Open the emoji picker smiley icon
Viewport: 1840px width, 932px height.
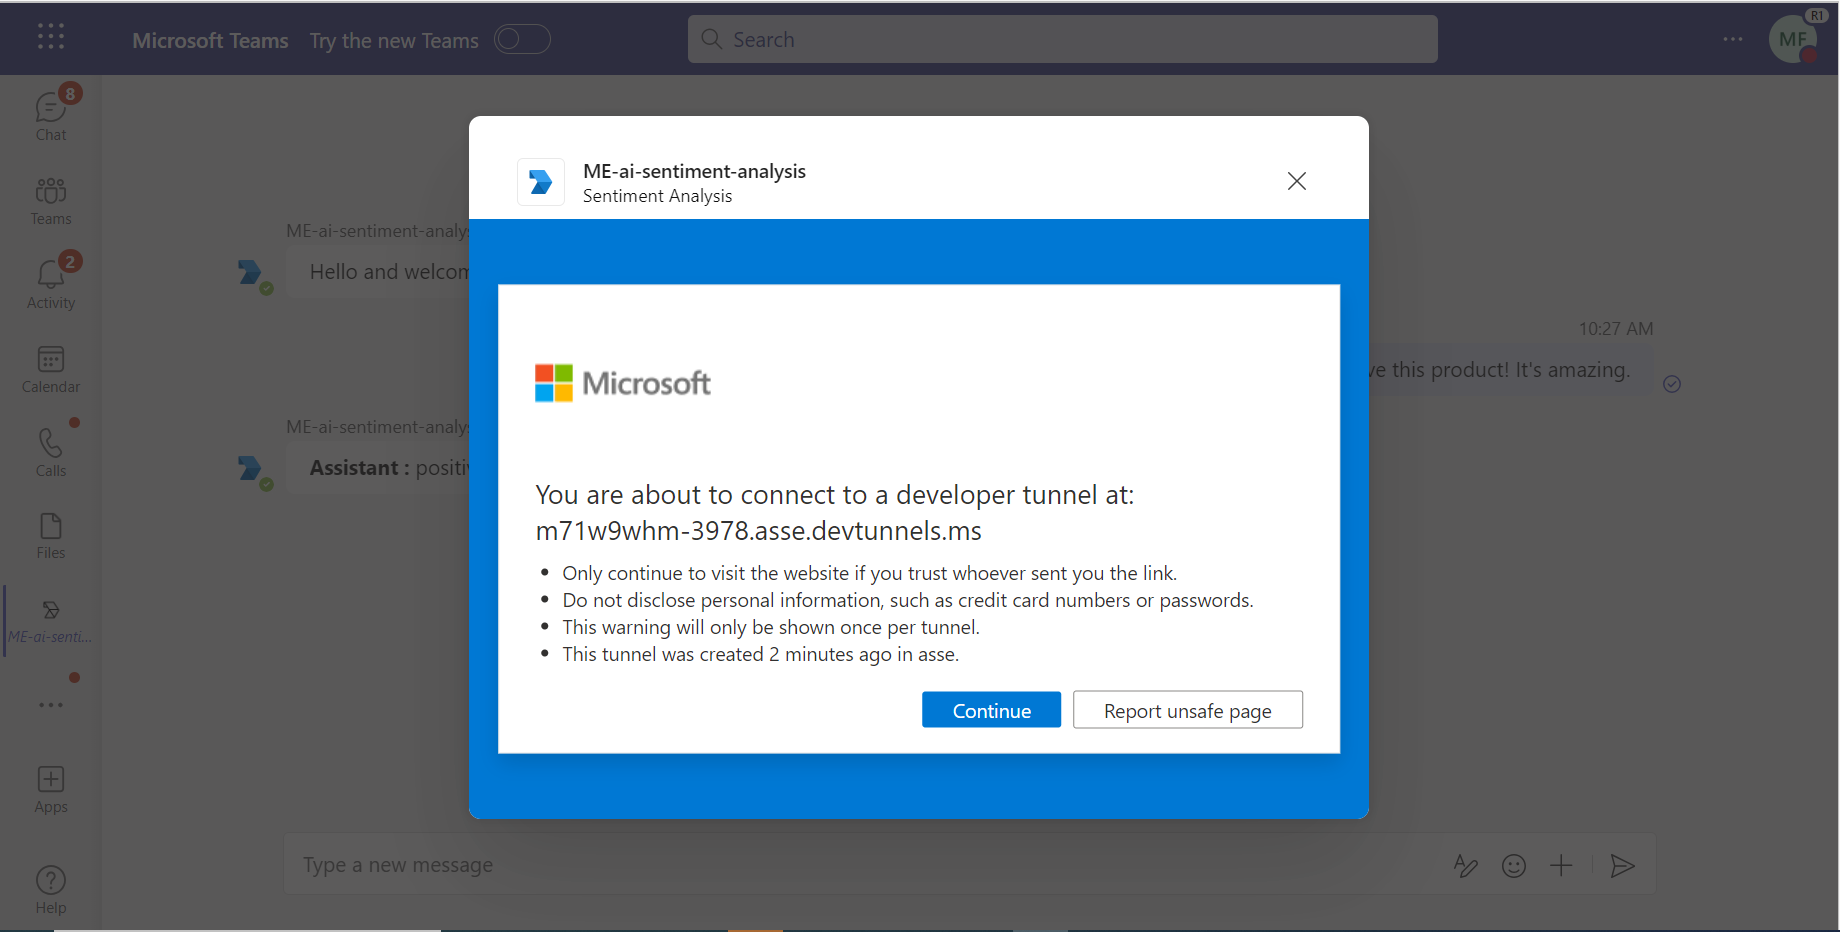[1514, 866]
